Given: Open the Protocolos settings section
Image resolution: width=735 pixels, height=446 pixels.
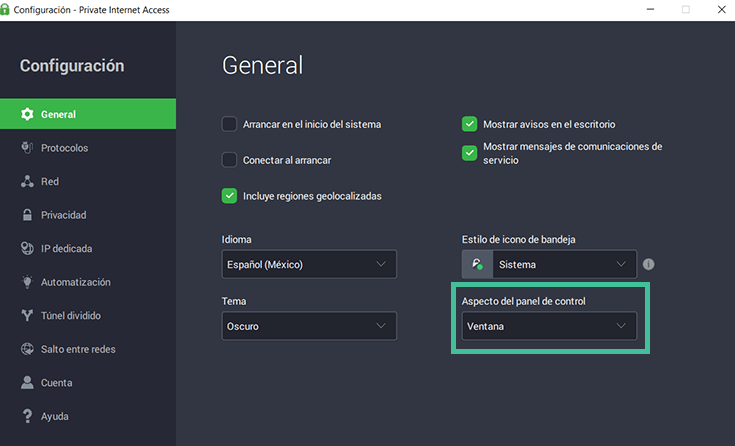Looking at the screenshot, I should click(x=88, y=148).
